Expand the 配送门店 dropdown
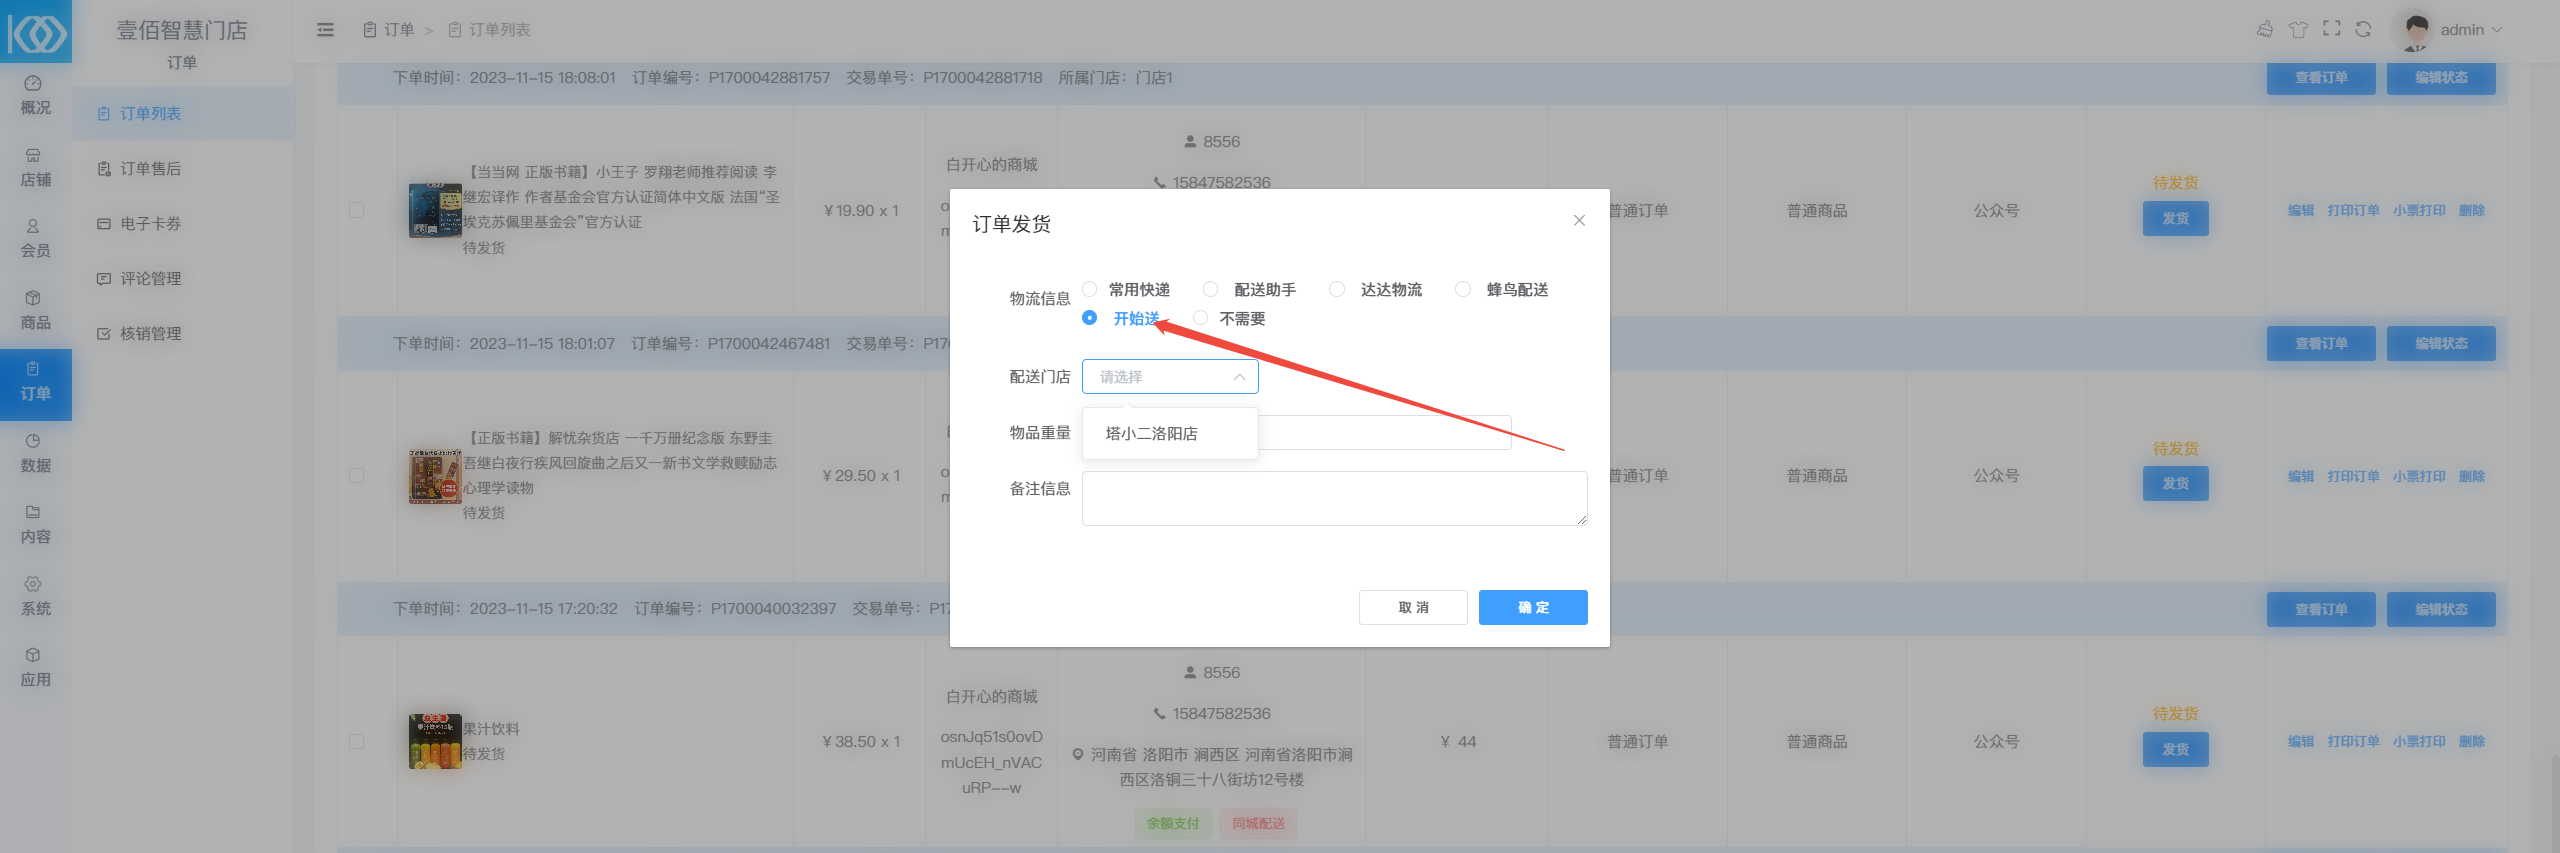Viewport: 2560px width, 853px height. pos(1169,377)
